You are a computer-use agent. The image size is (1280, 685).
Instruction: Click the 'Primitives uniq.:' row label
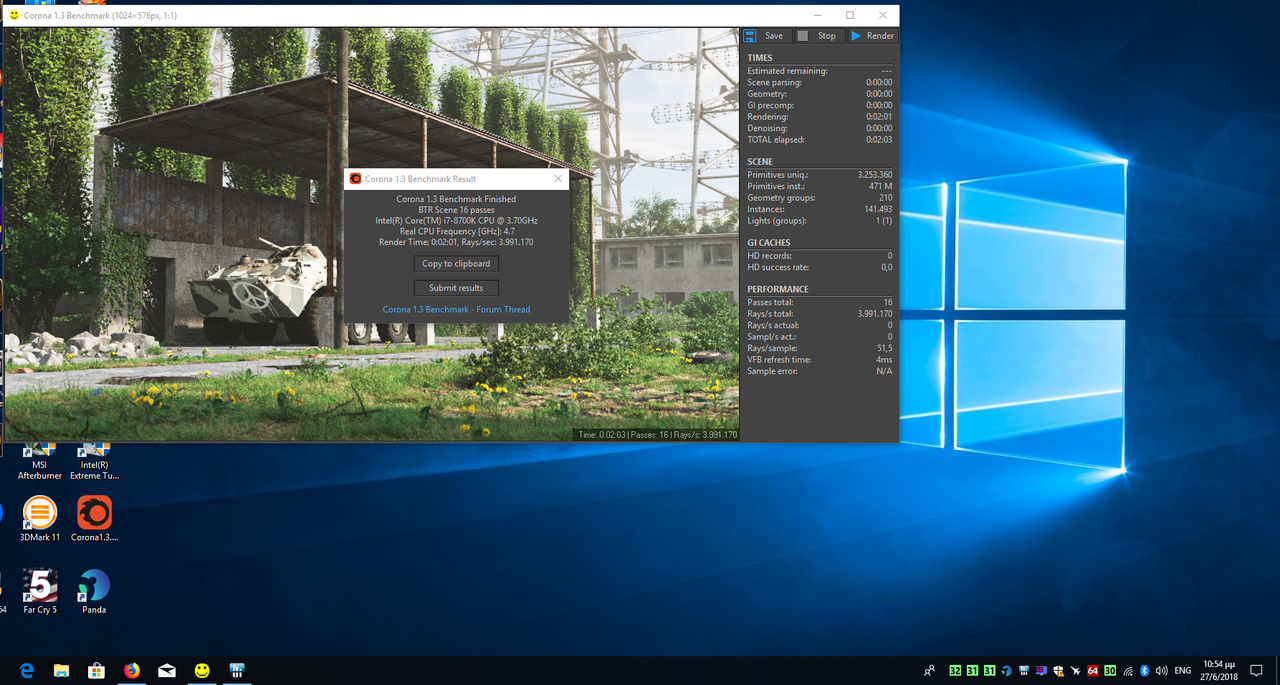tap(777, 175)
